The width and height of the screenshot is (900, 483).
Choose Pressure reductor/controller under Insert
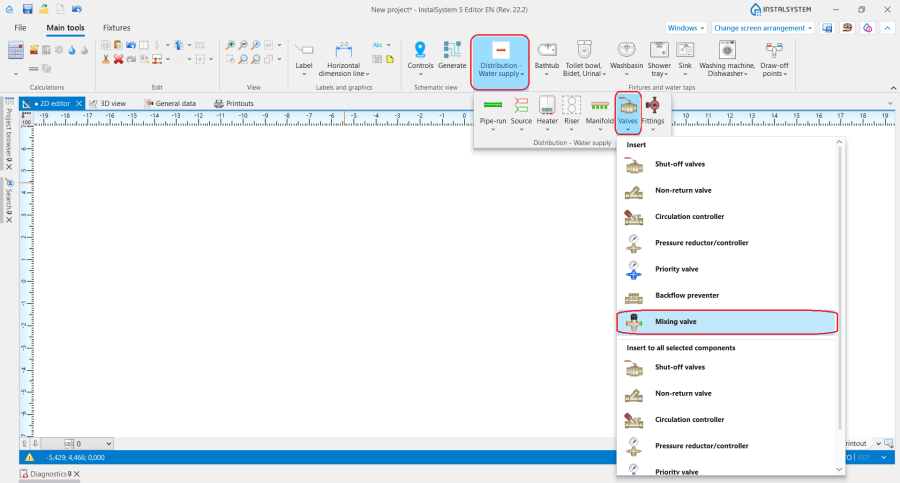(727, 243)
